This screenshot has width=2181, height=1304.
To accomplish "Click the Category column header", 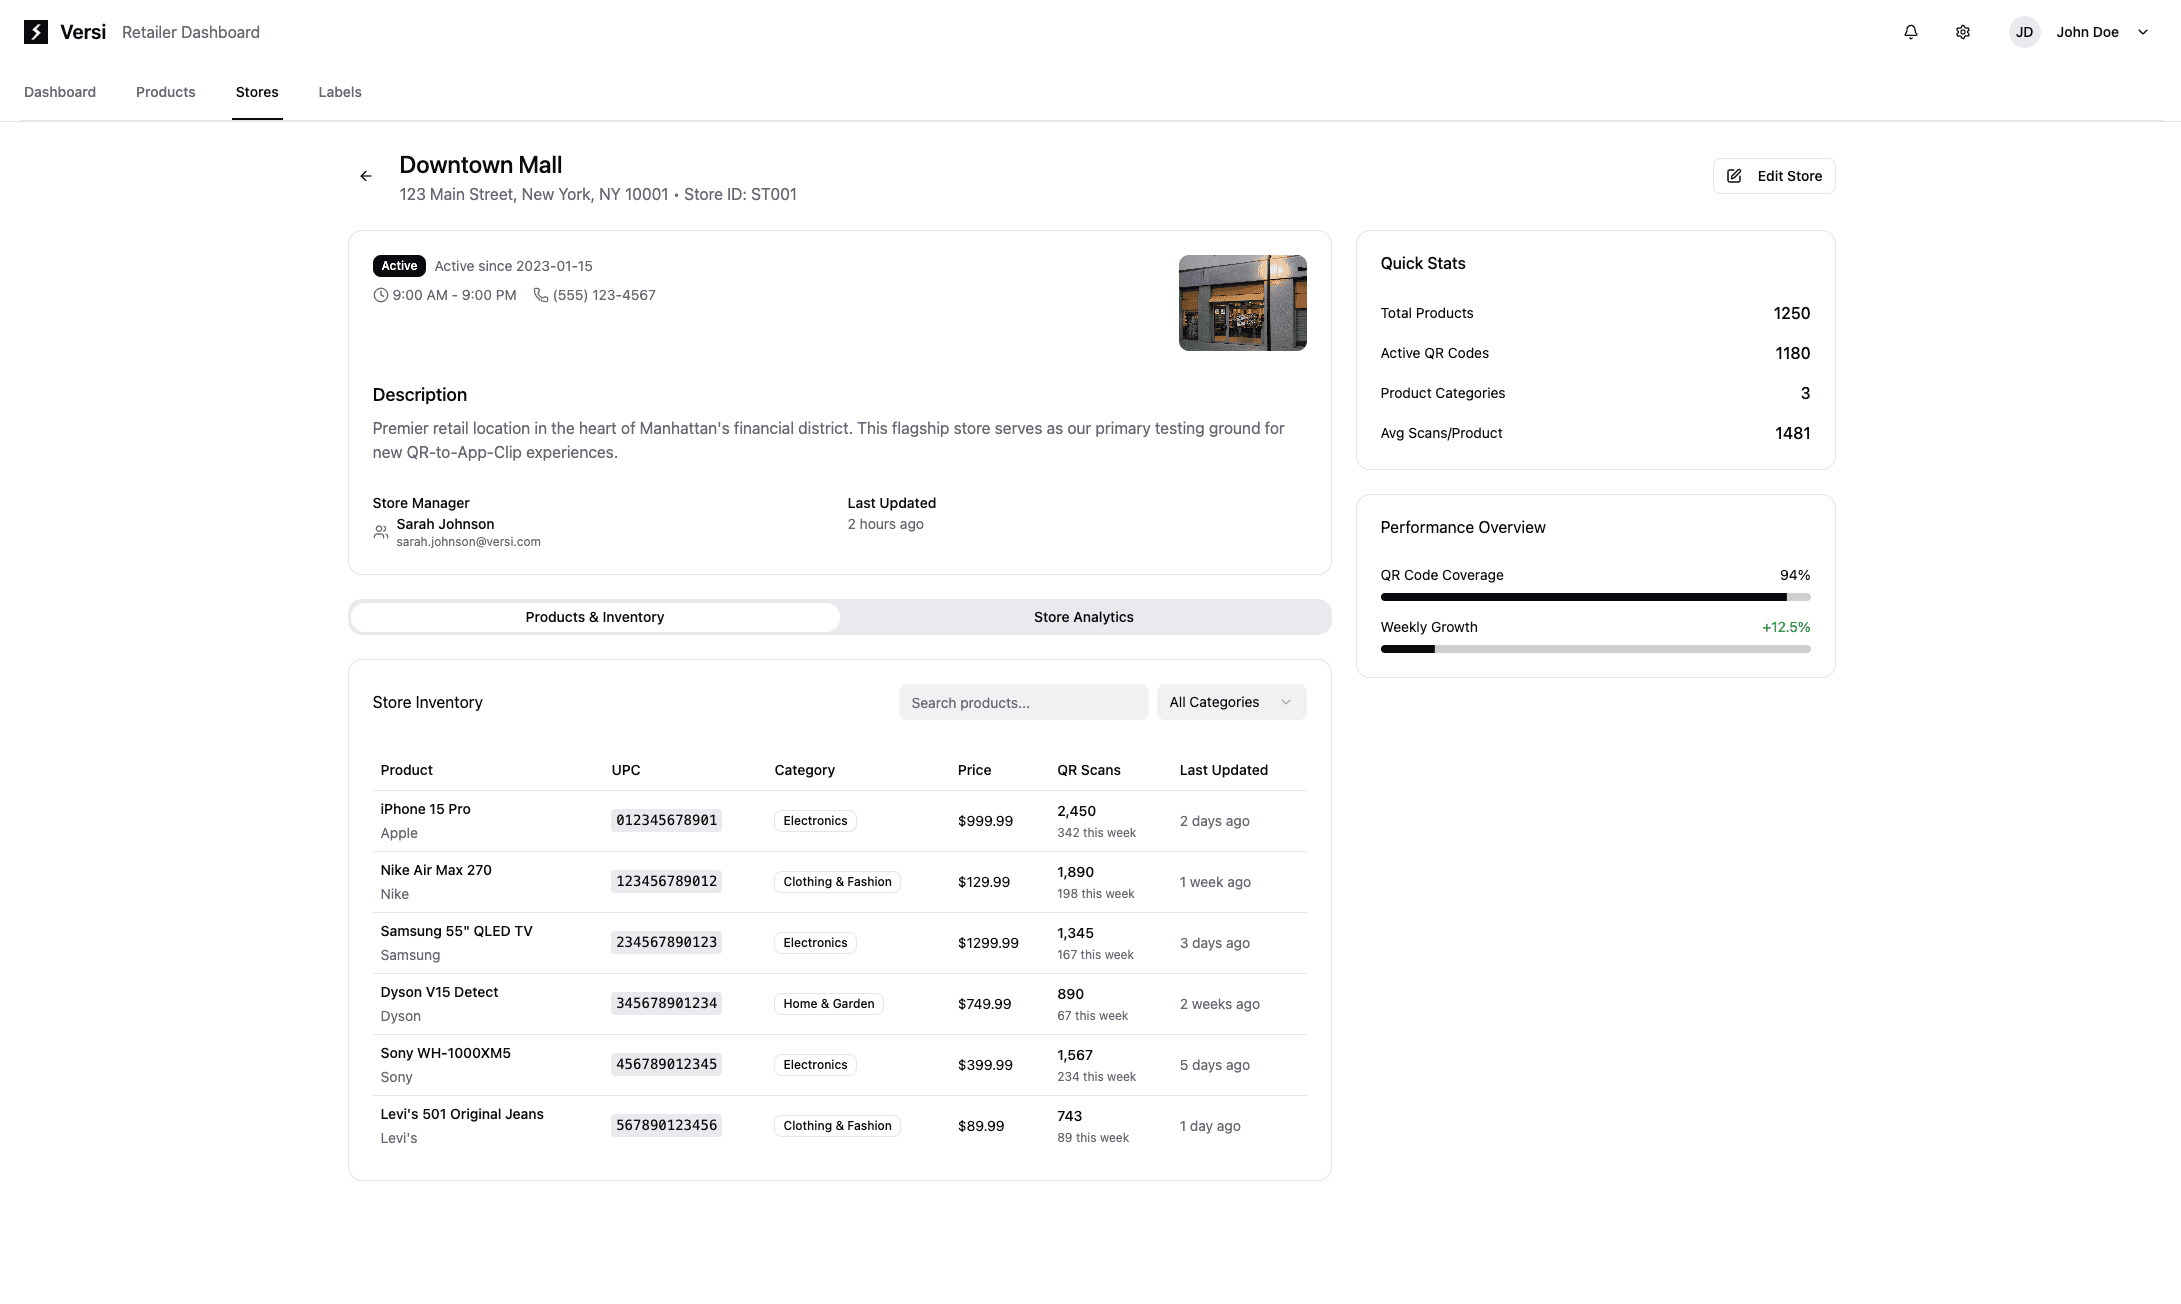I will point(804,770).
